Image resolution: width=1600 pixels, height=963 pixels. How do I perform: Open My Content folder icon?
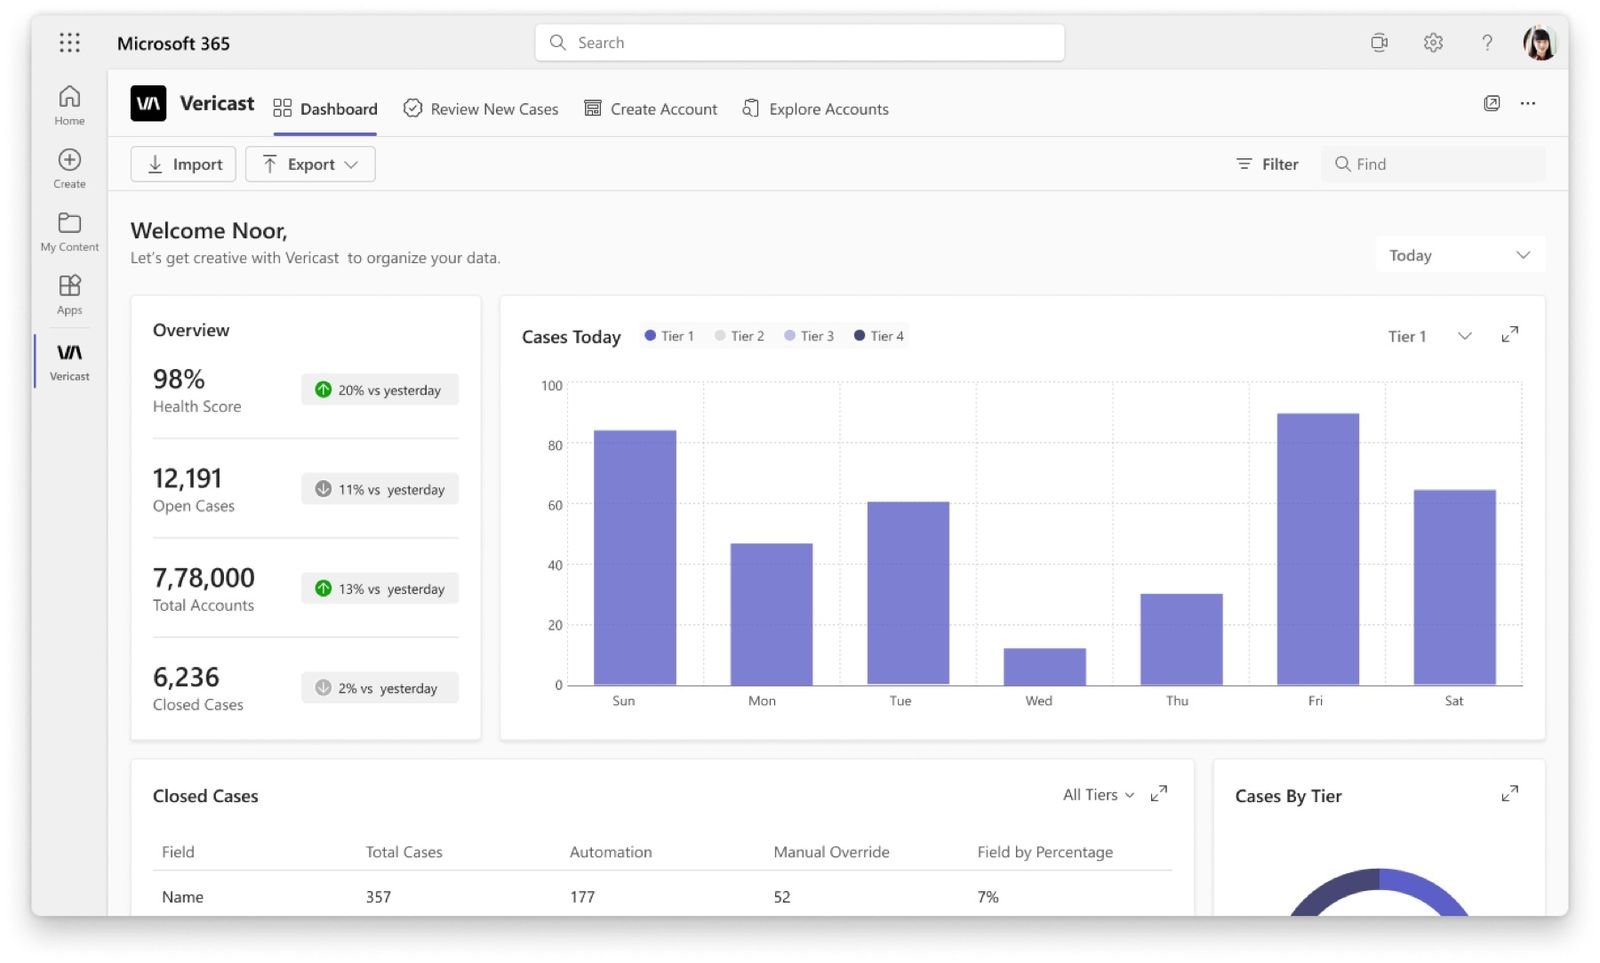[69, 222]
